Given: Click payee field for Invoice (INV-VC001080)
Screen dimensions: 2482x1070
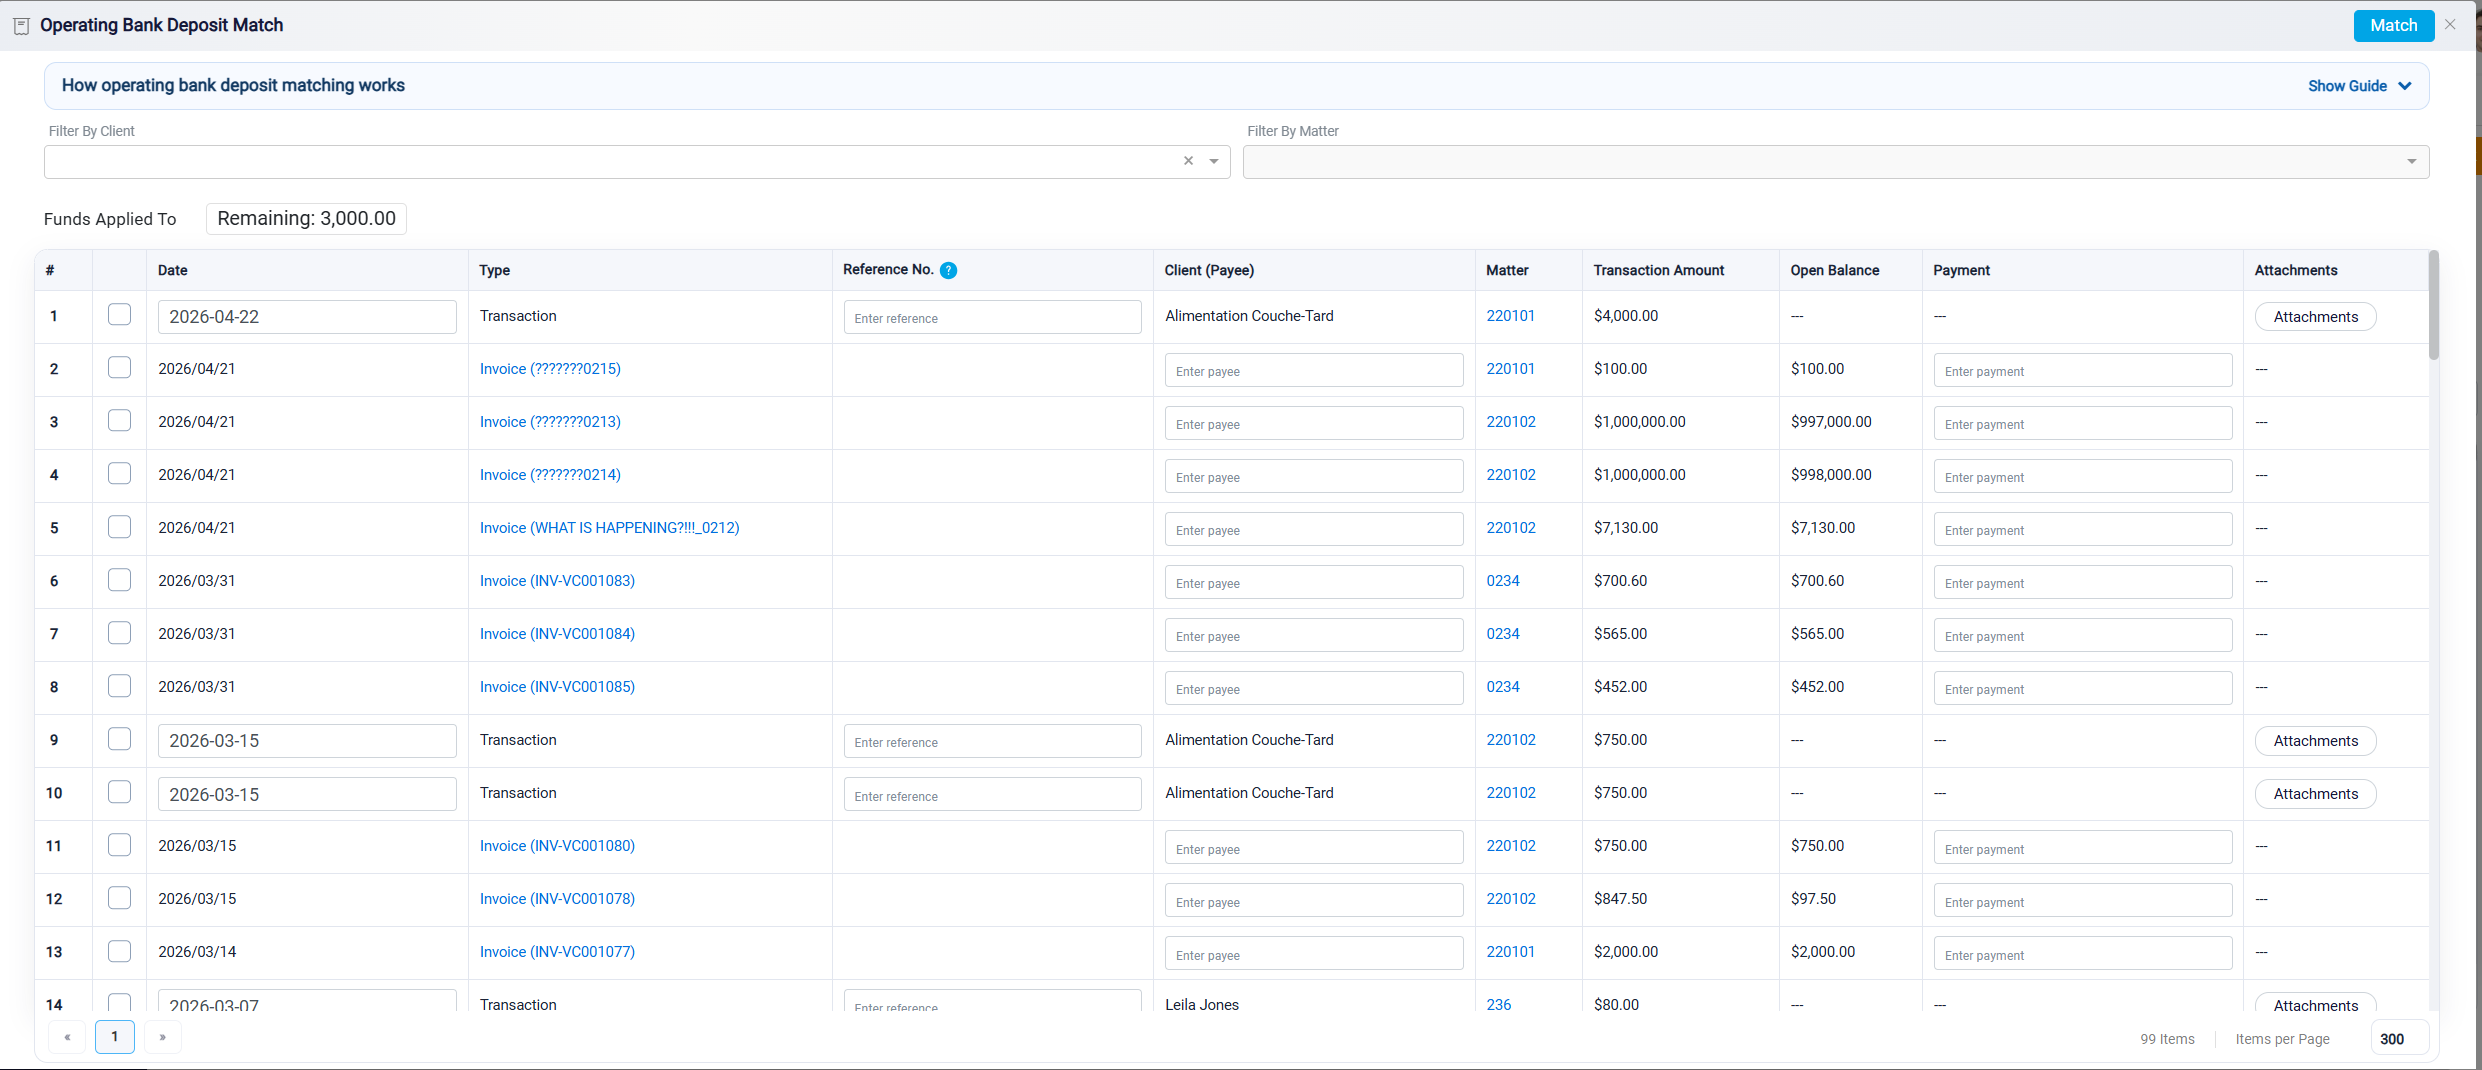Looking at the screenshot, I should pos(1313,847).
